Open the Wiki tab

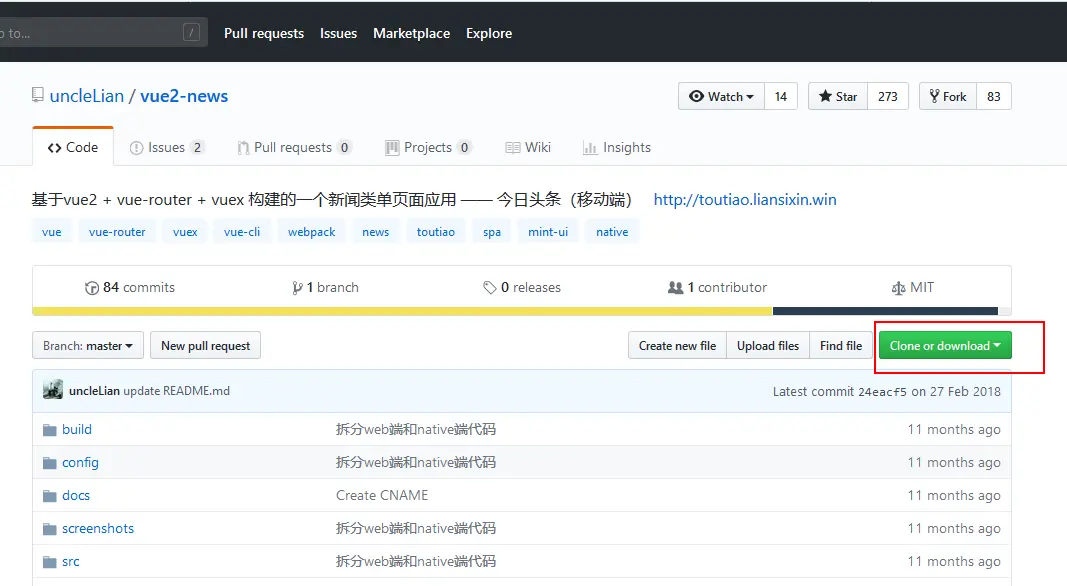point(528,147)
